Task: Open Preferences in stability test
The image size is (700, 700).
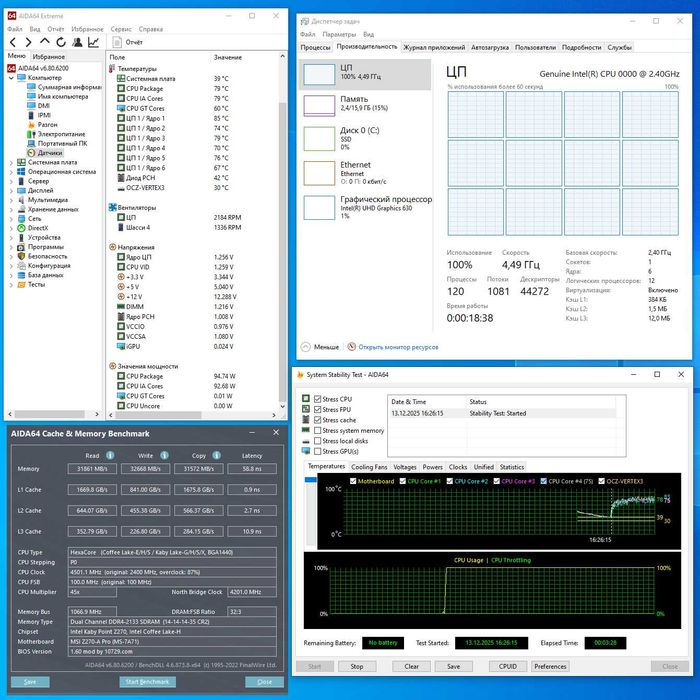Action: (x=550, y=666)
